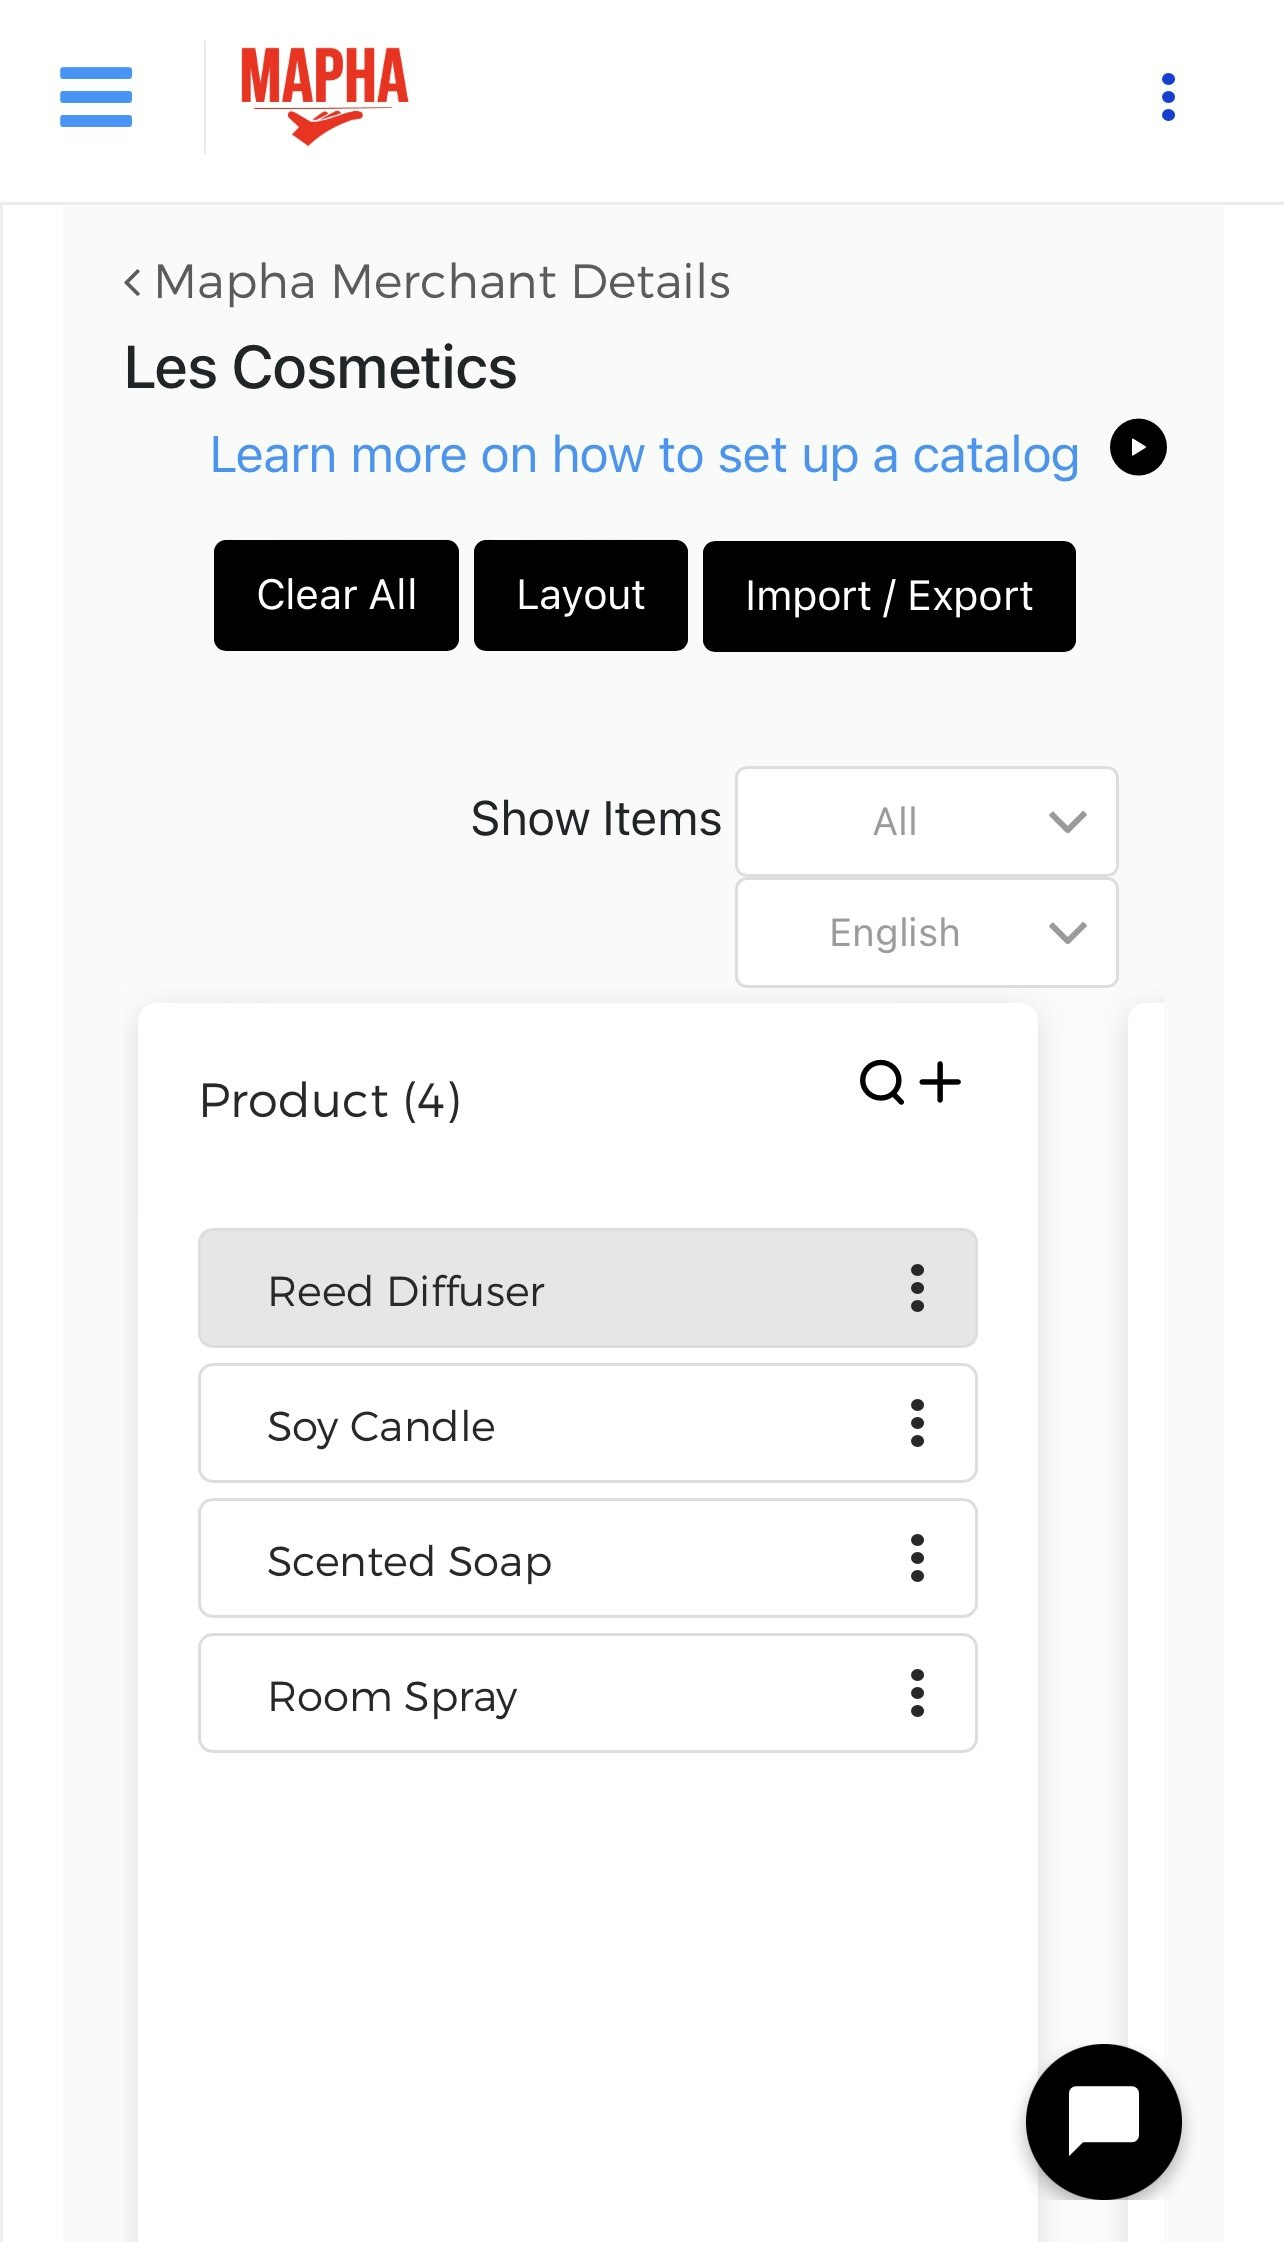The width and height of the screenshot is (1284, 2242).
Task: Open Reed Diffuser options menu
Action: pyautogui.click(x=917, y=1288)
